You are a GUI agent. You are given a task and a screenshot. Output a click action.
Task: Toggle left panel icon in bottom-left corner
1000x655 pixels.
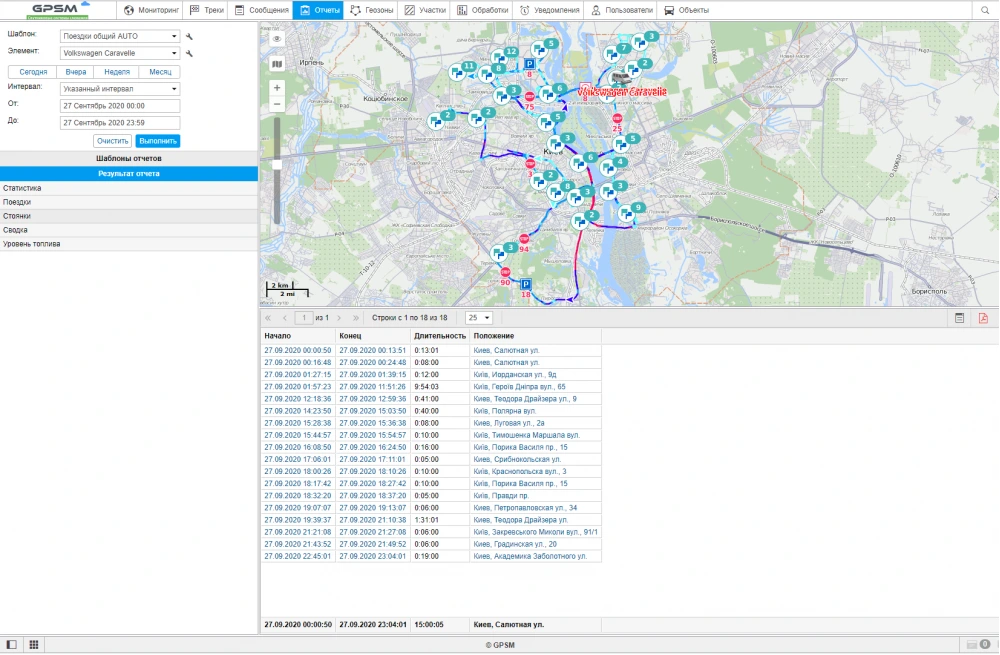11,645
